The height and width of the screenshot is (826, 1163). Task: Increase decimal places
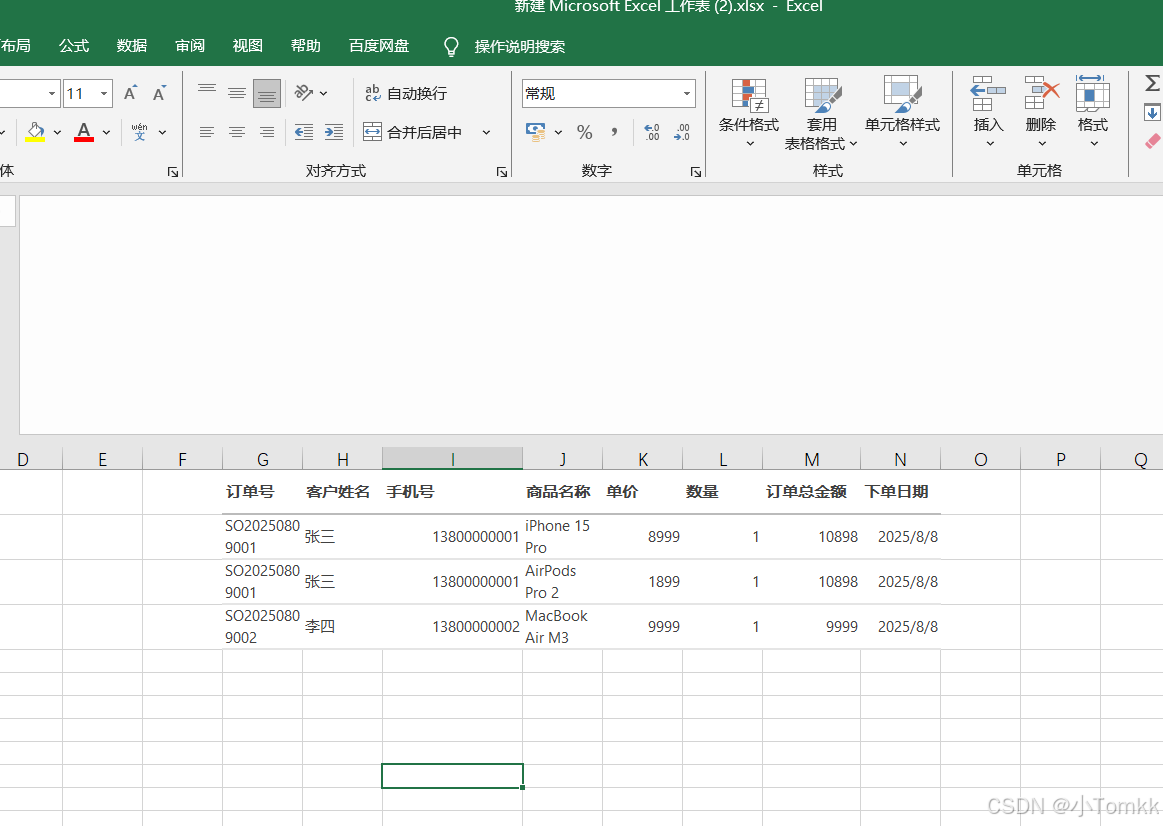point(651,132)
